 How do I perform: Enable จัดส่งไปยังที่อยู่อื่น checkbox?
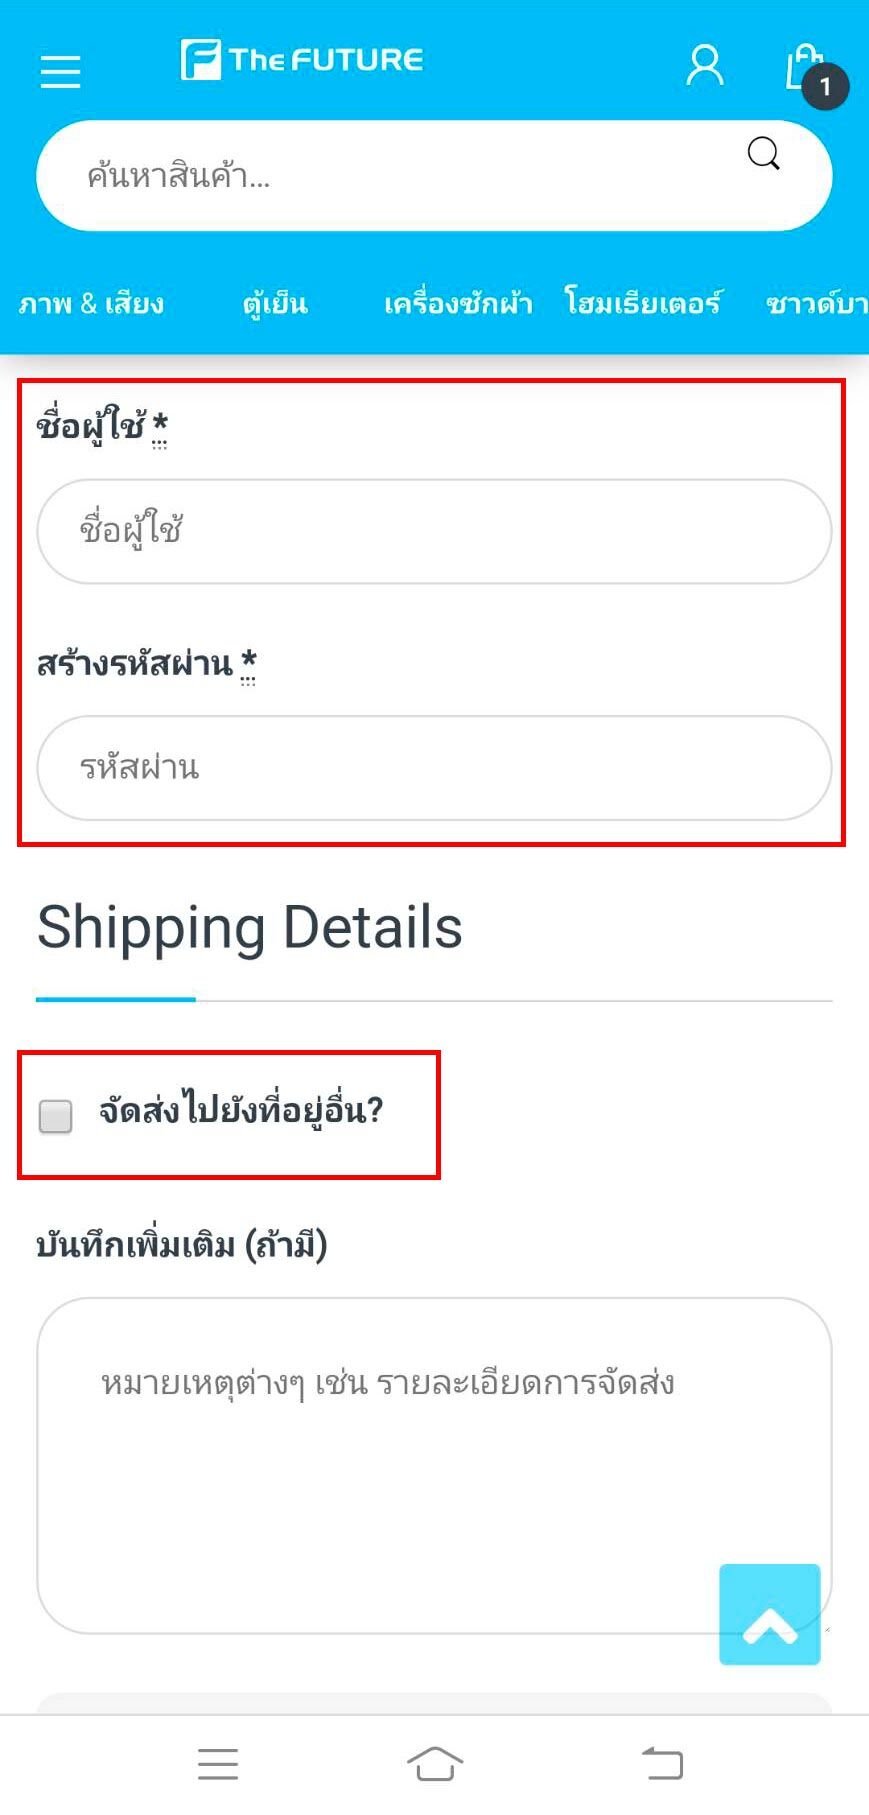tap(56, 1115)
